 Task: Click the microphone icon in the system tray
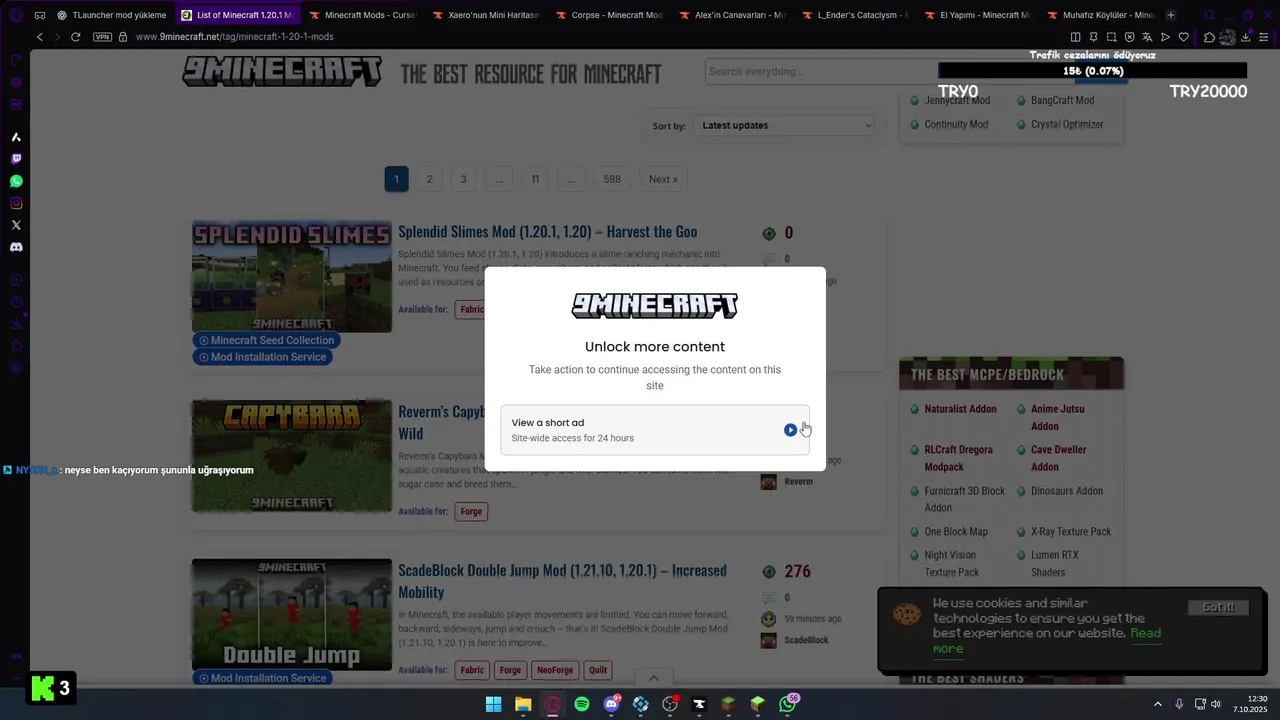click(1179, 704)
